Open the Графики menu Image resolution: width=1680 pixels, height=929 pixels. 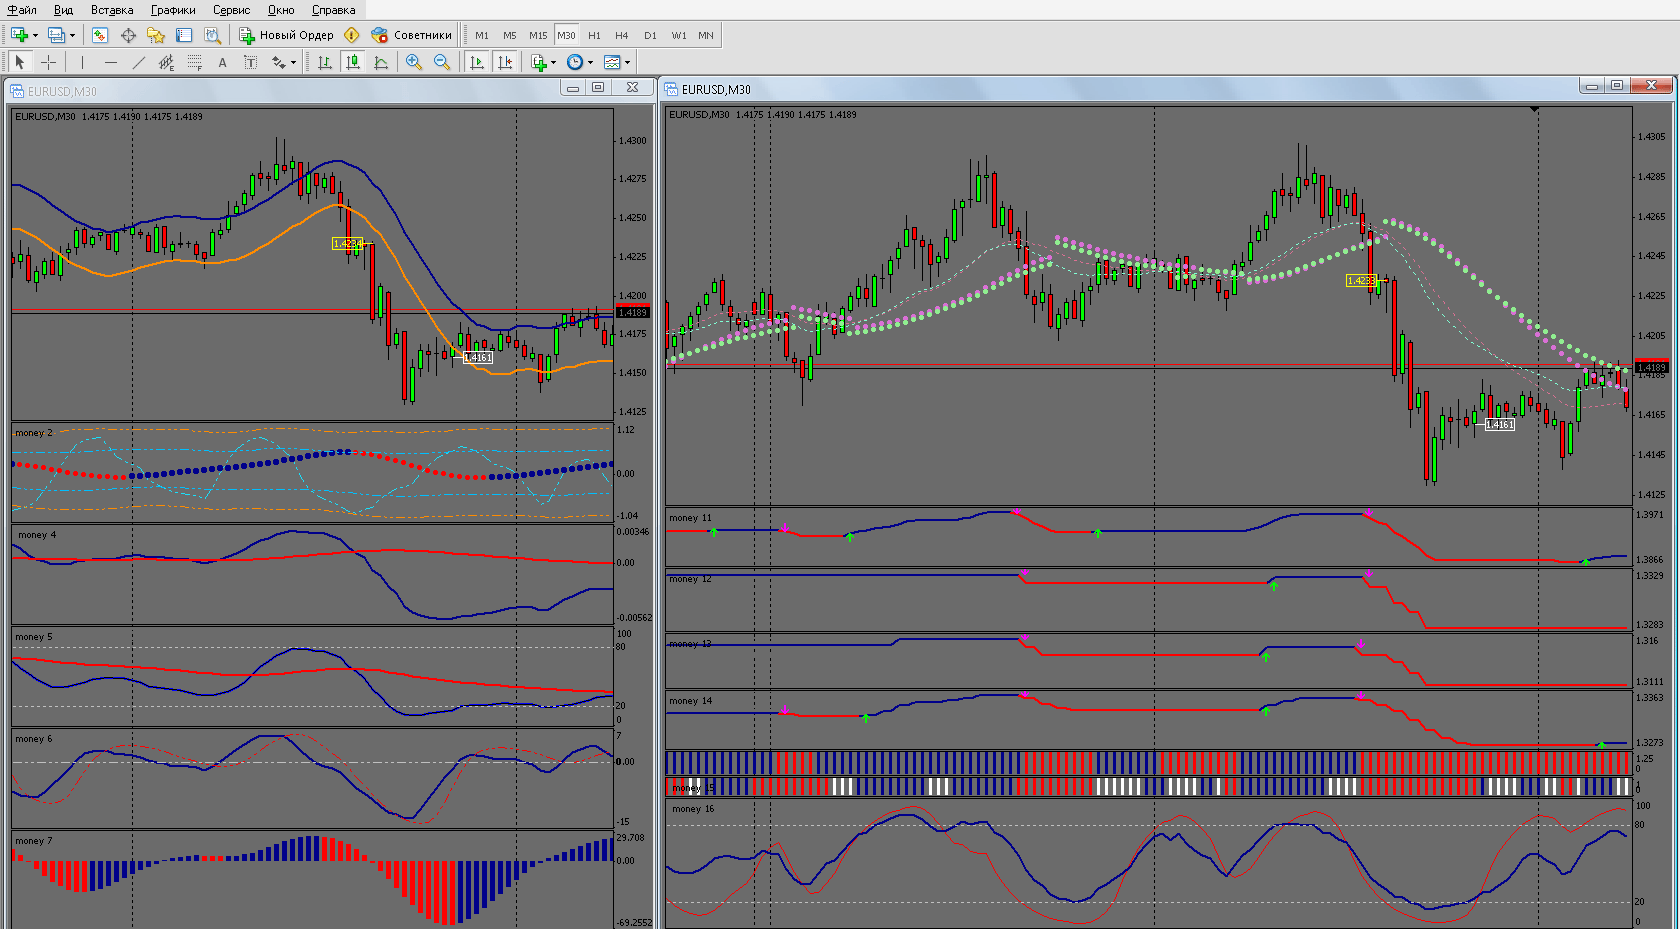coord(173,10)
